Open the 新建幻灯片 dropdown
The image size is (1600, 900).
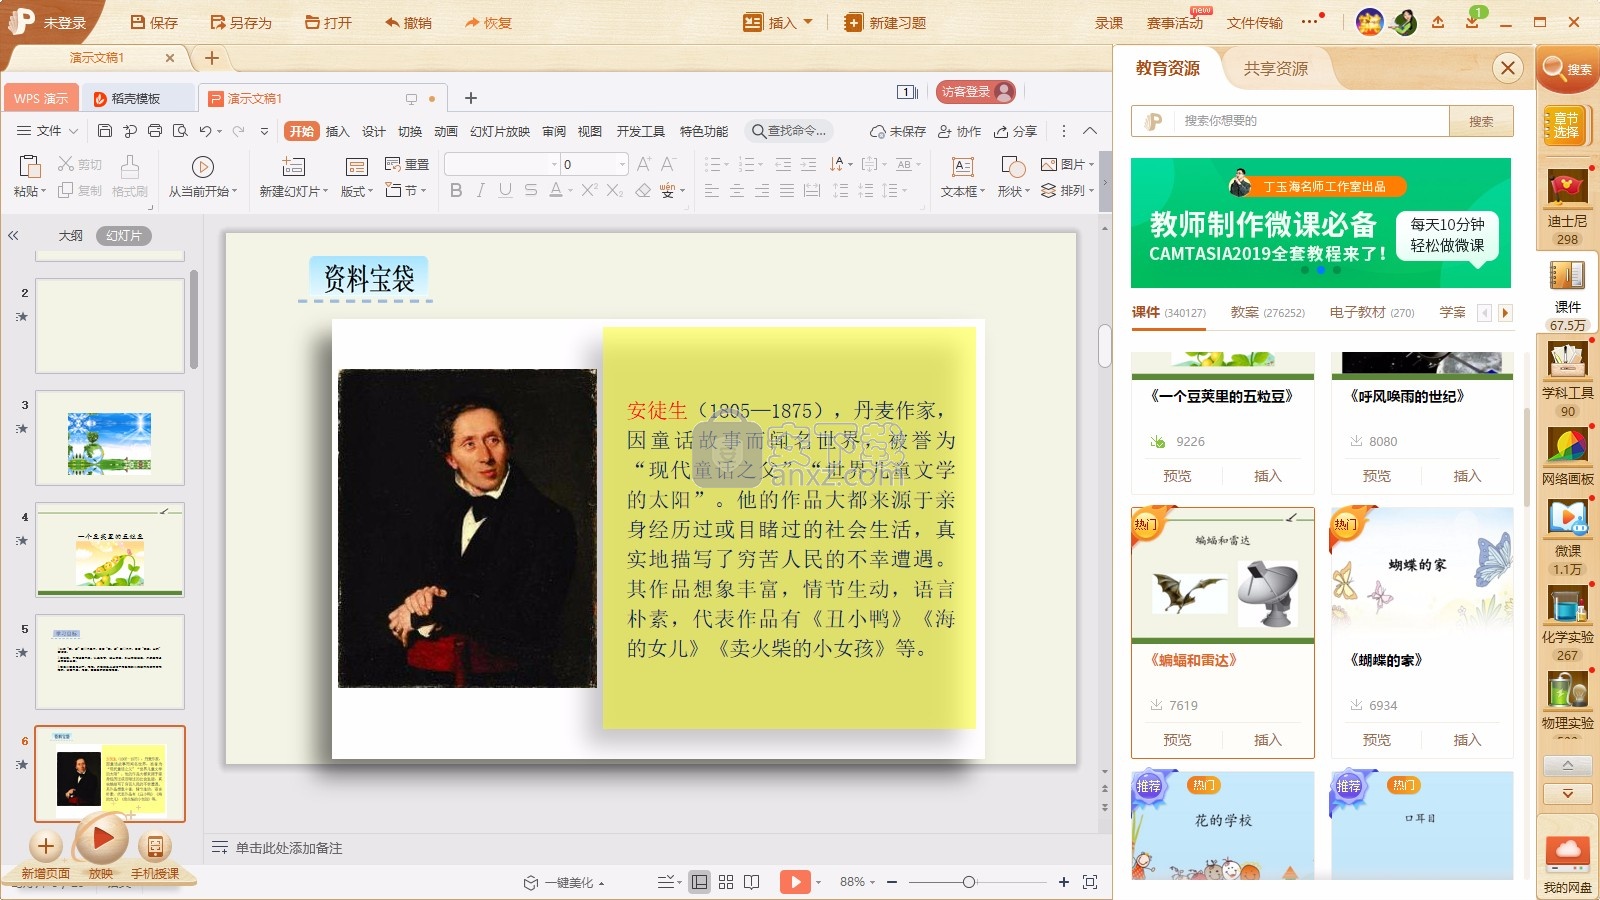click(x=293, y=191)
